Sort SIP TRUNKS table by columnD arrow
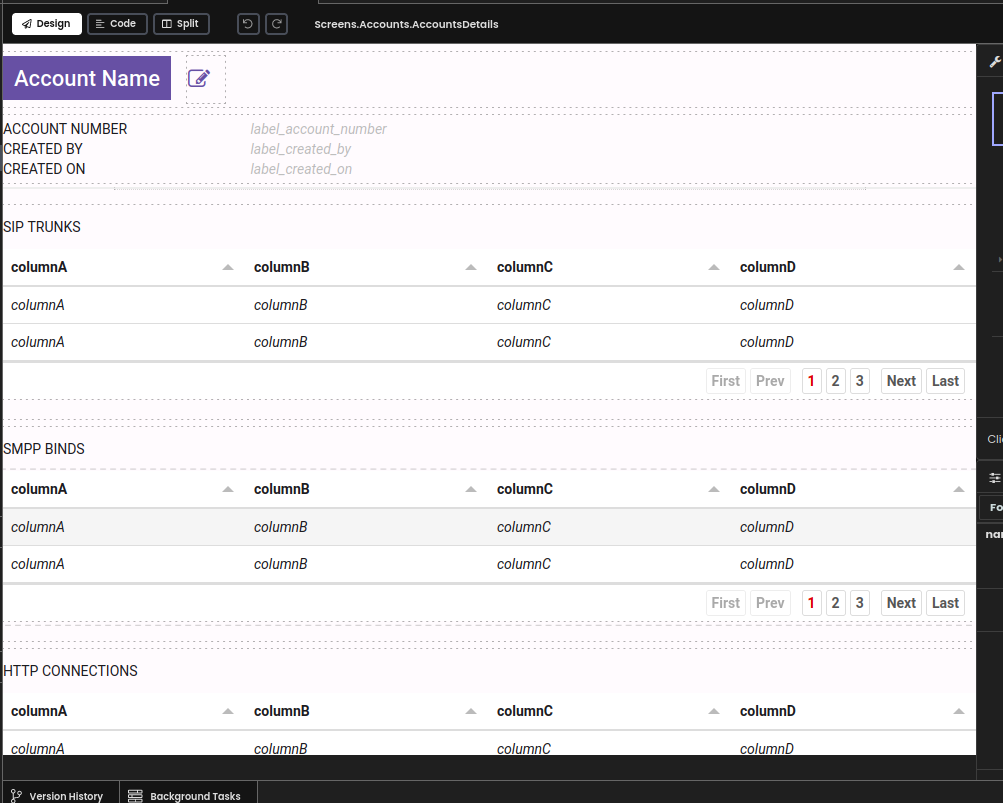Viewport: 1003px width, 803px height. point(958,267)
